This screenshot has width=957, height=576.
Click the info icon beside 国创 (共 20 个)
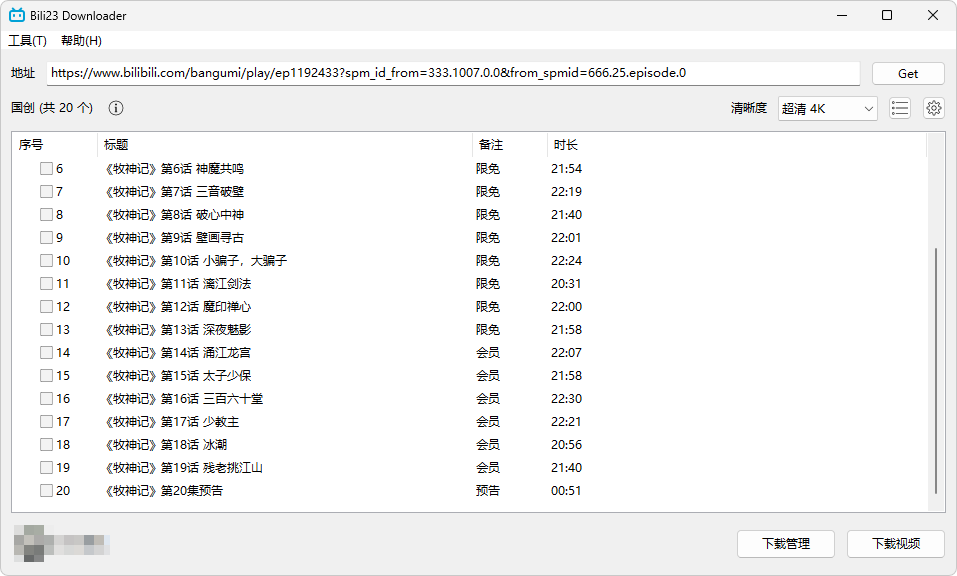pyautogui.click(x=115, y=107)
